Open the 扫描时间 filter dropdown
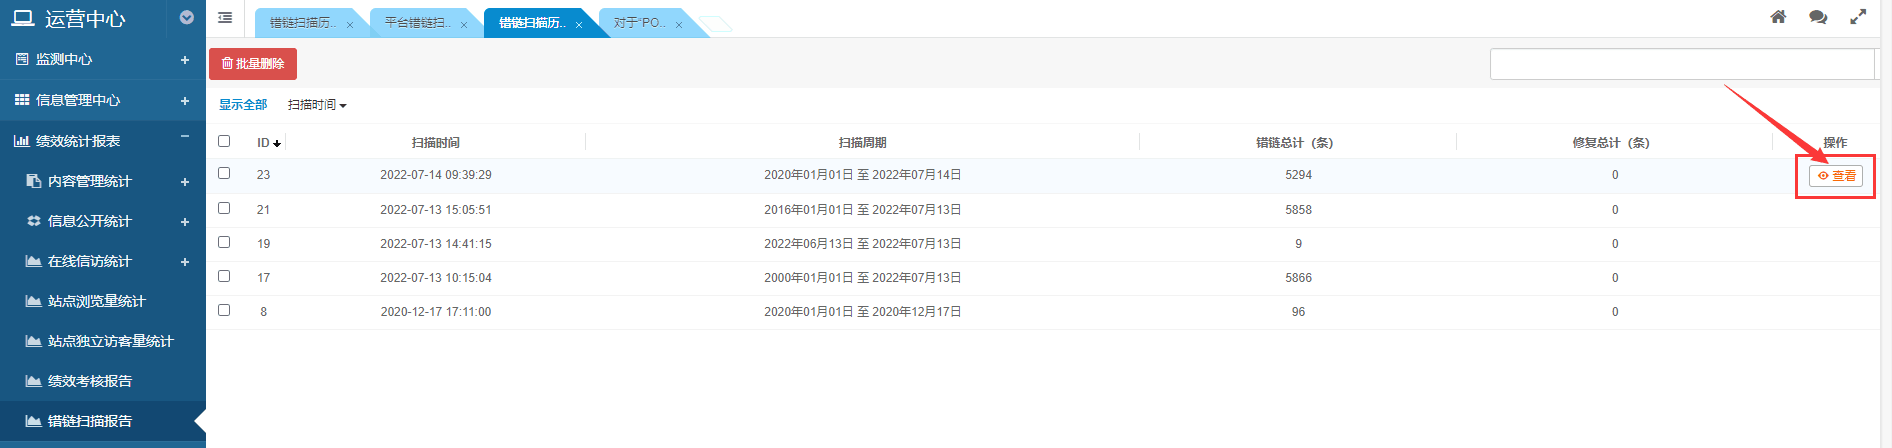The height and width of the screenshot is (448, 1892). pos(317,105)
